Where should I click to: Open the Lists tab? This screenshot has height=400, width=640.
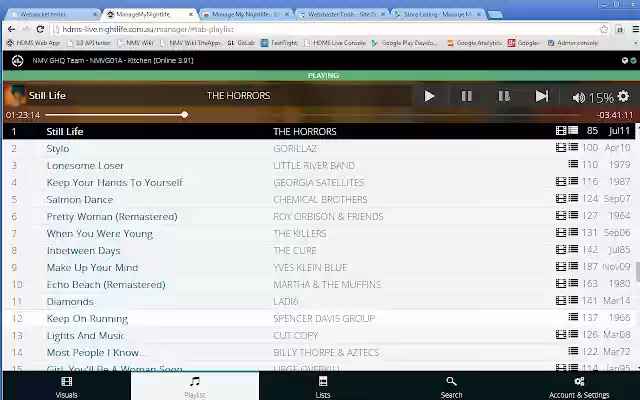point(323,387)
